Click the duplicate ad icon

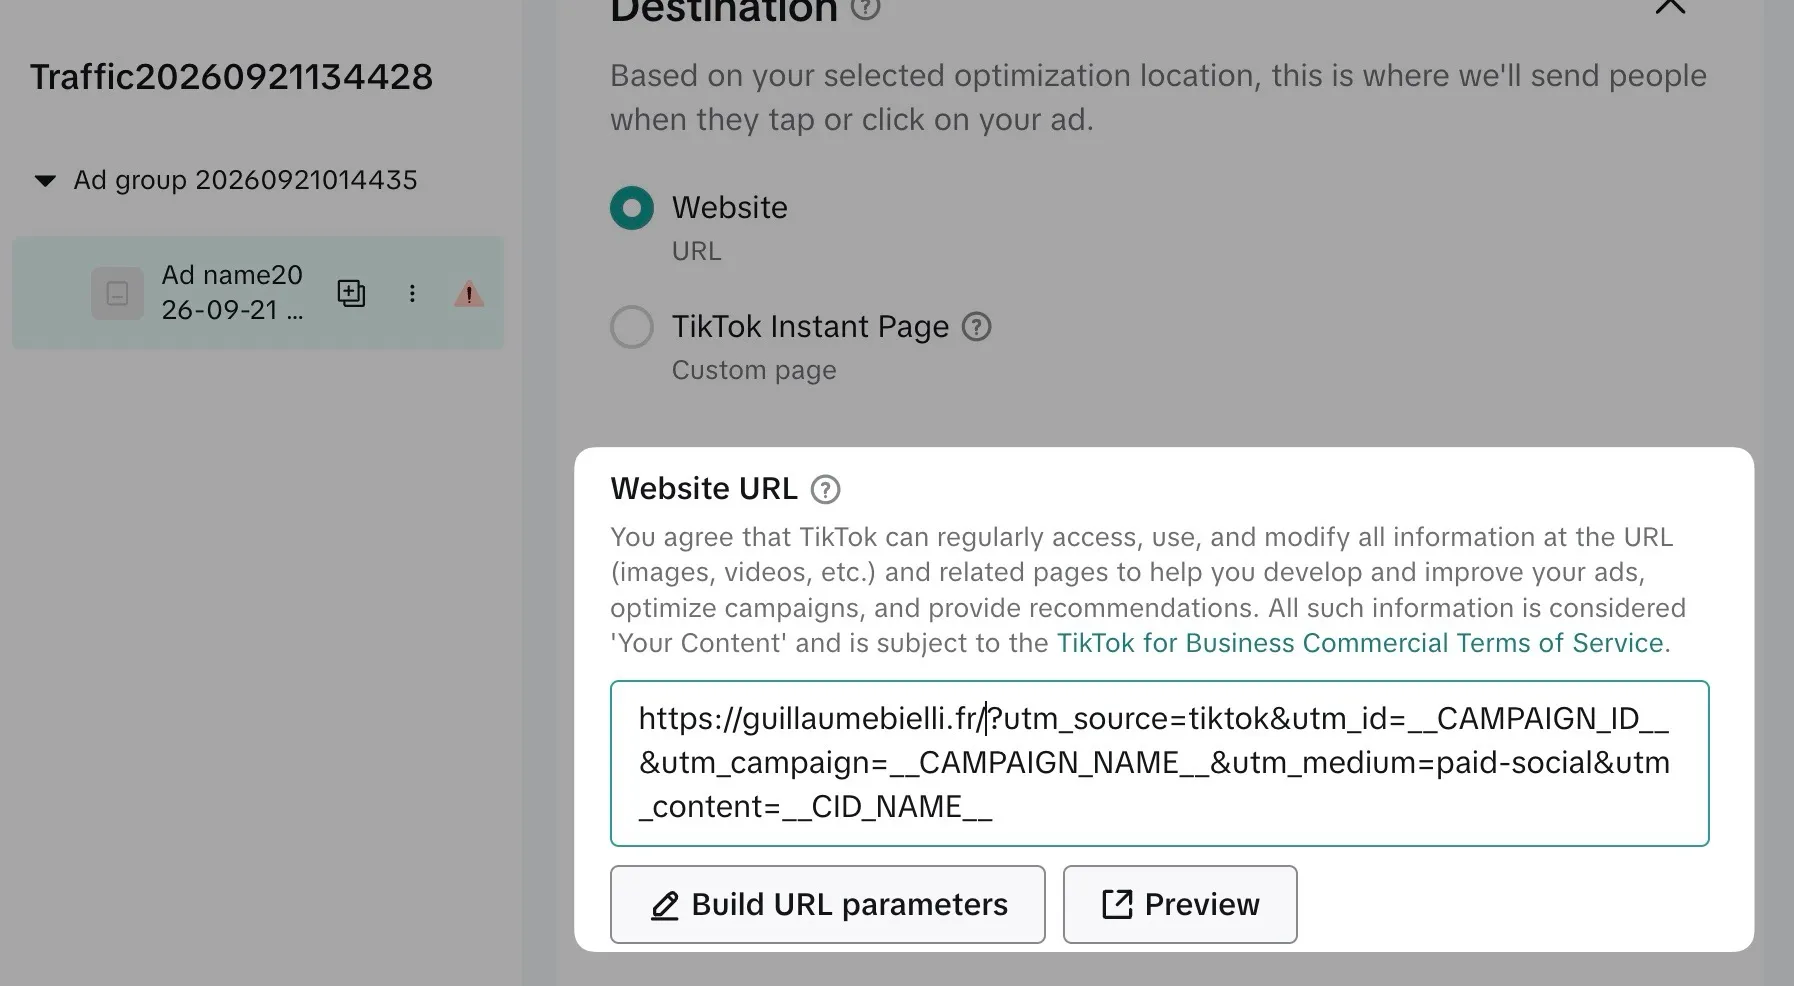pyautogui.click(x=351, y=293)
